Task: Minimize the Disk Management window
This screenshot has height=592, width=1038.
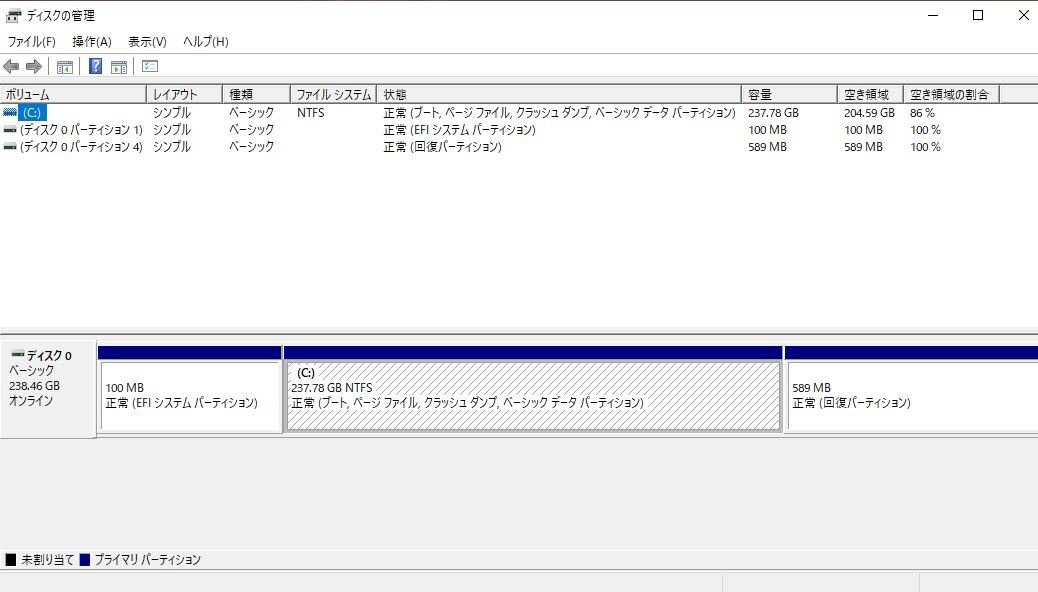Action: [933, 15]
